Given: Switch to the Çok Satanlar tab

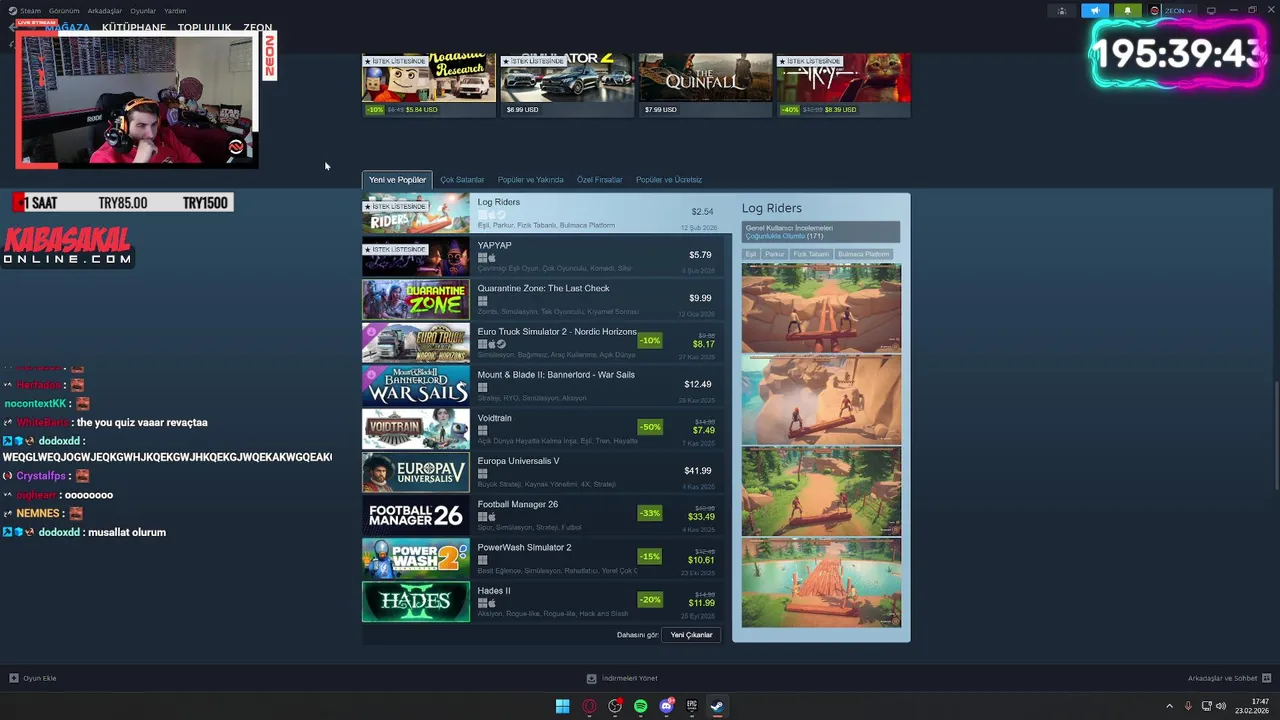Looking at the screenshot, I should pyautogui.click(x=462, y=180).
